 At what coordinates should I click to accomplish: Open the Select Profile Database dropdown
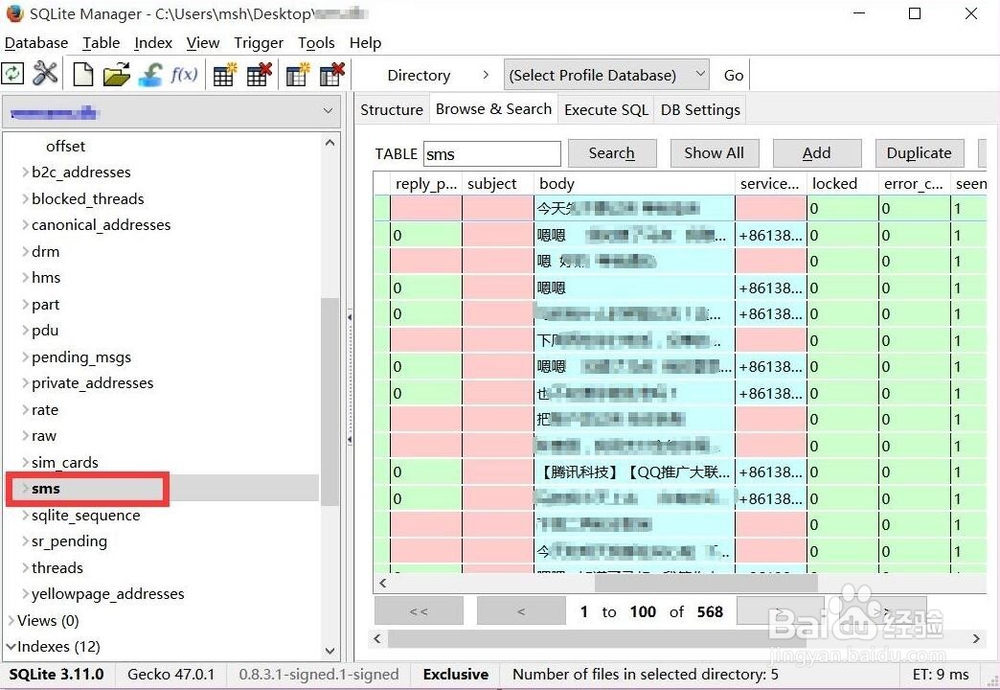(607, 75)
